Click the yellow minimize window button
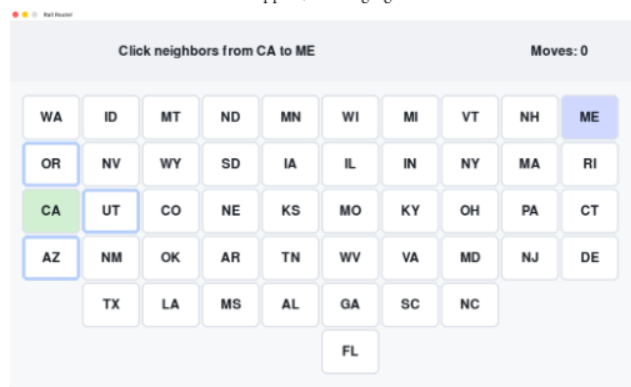Screen dimensions: 631x387 pyautogui.click(x=25, y=14)
